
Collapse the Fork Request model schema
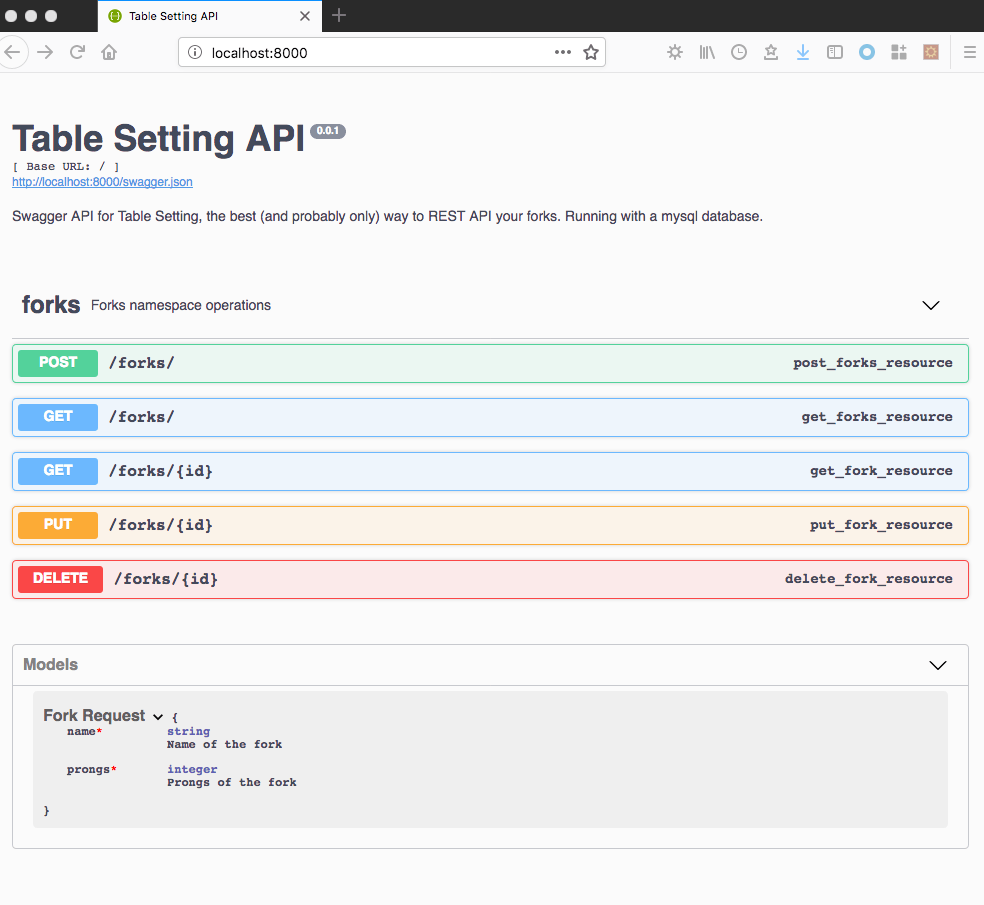[158, 716]
